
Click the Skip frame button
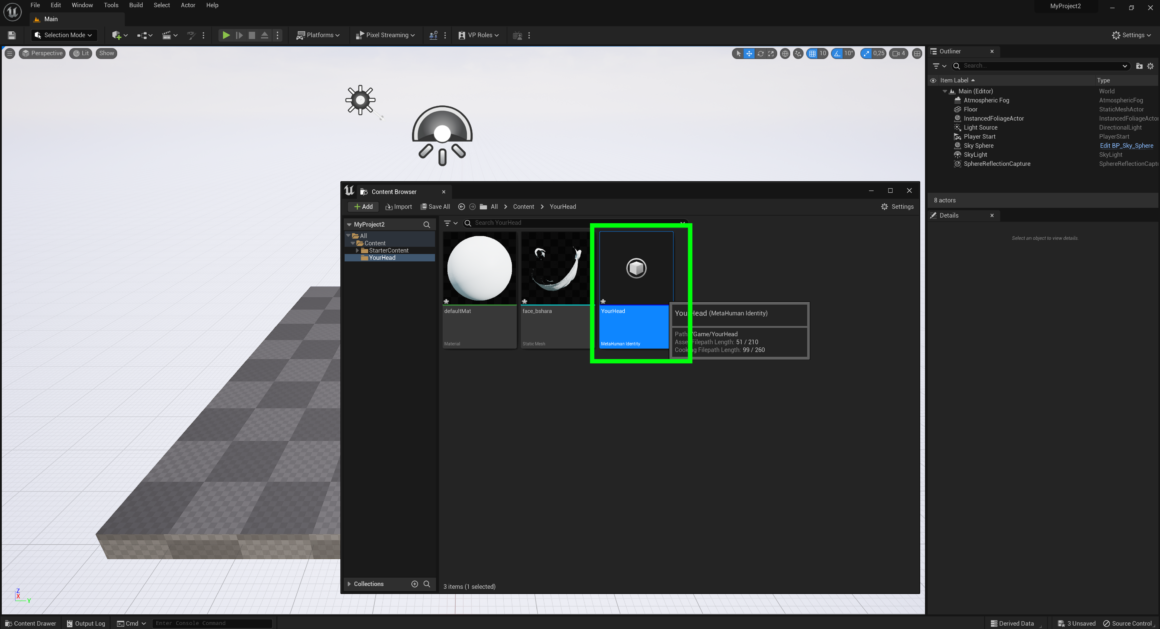(239, 35)
